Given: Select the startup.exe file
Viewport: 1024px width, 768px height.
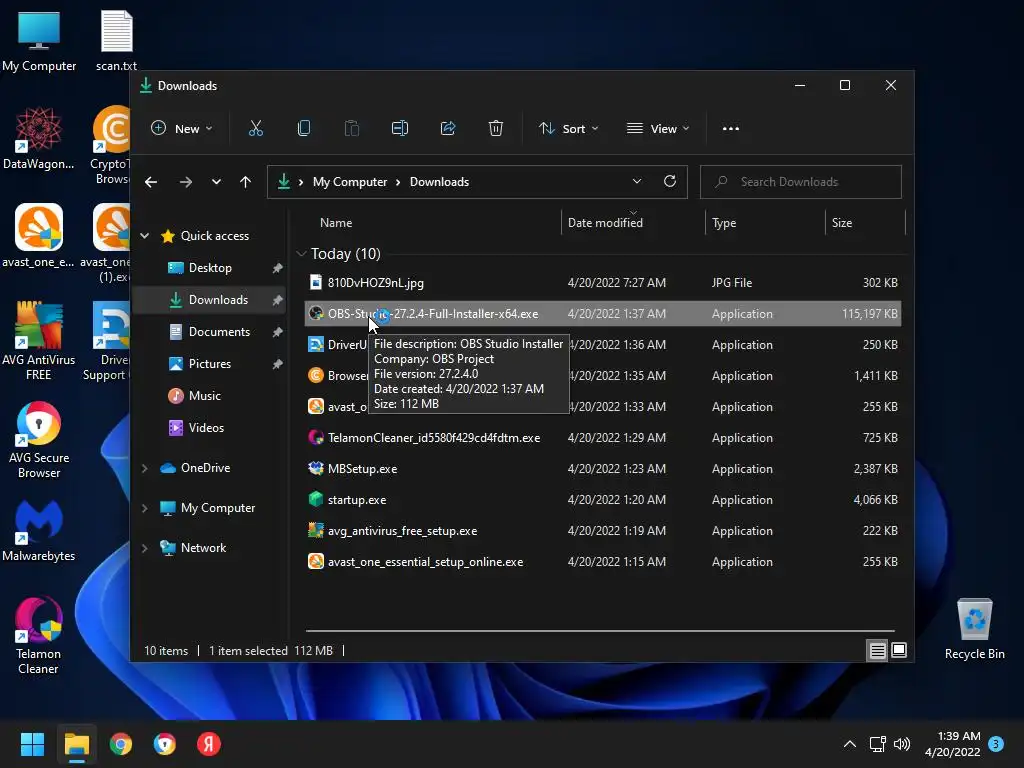Looking at the screenshot, I should (603, 500).
